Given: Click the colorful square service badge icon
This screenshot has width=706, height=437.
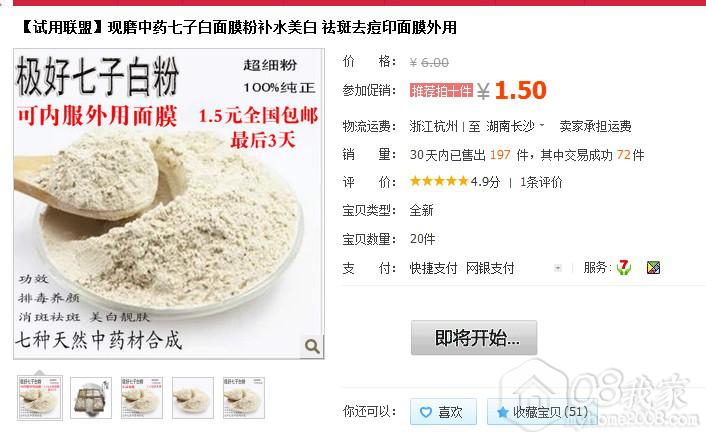Looking at the screenshot, I should (x=653, y=268).
